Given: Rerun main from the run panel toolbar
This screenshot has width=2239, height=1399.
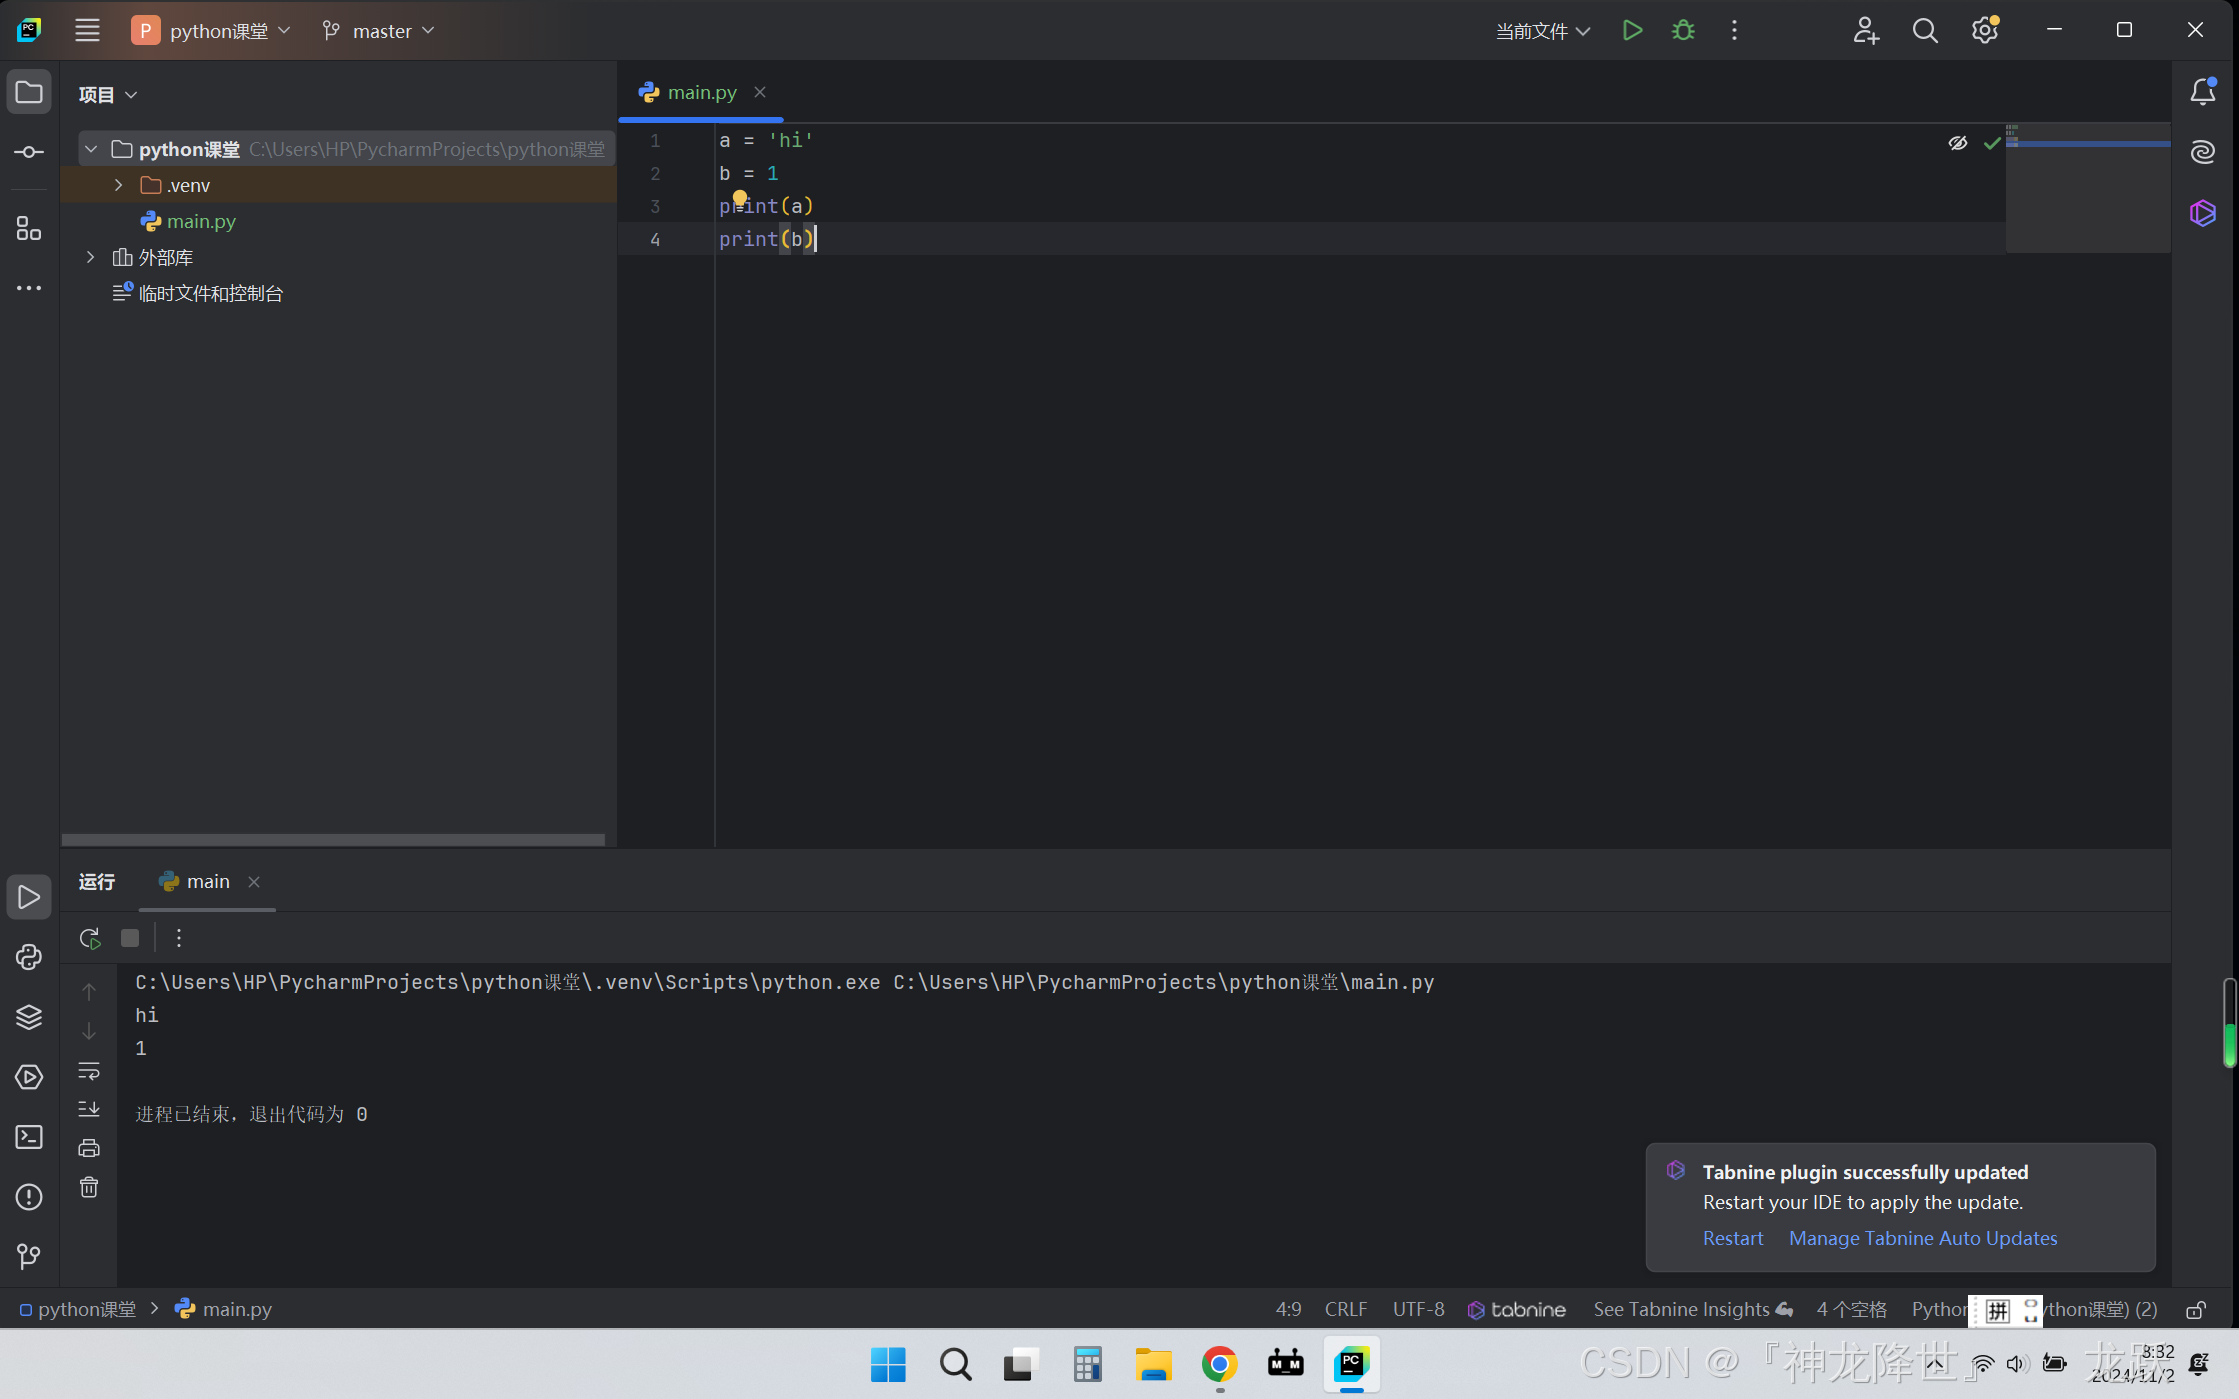Looking at the screenshot, I should coord(89,938).
